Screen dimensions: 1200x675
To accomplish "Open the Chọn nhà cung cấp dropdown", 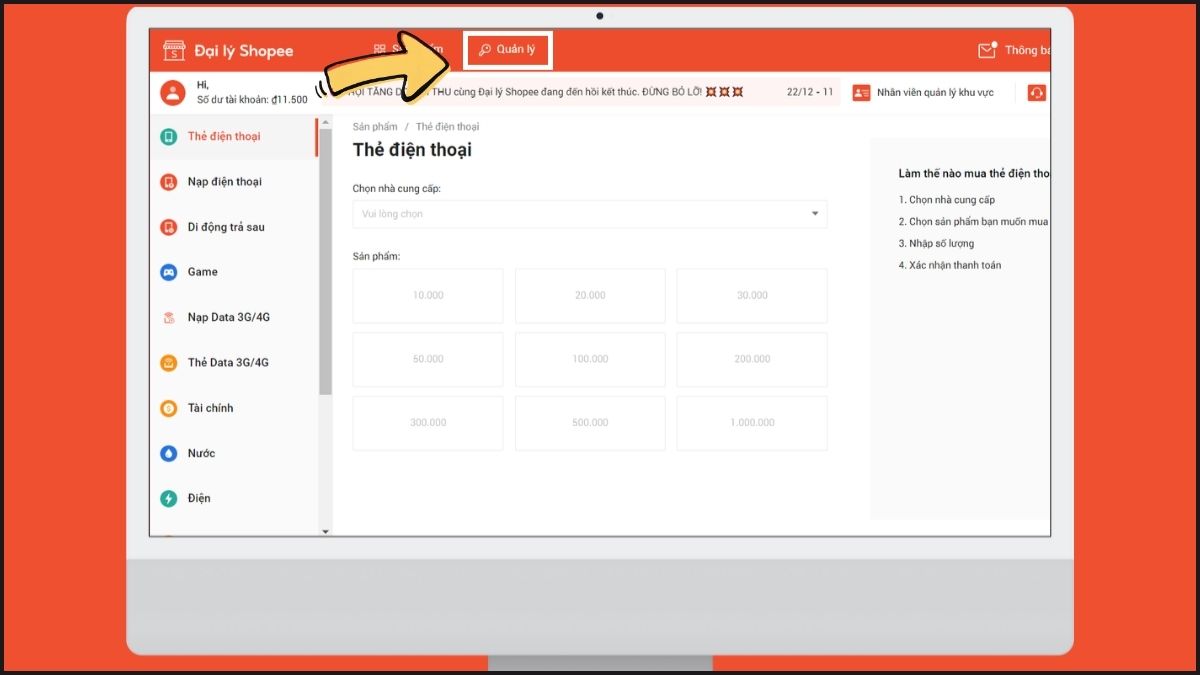I will point(590,214).
